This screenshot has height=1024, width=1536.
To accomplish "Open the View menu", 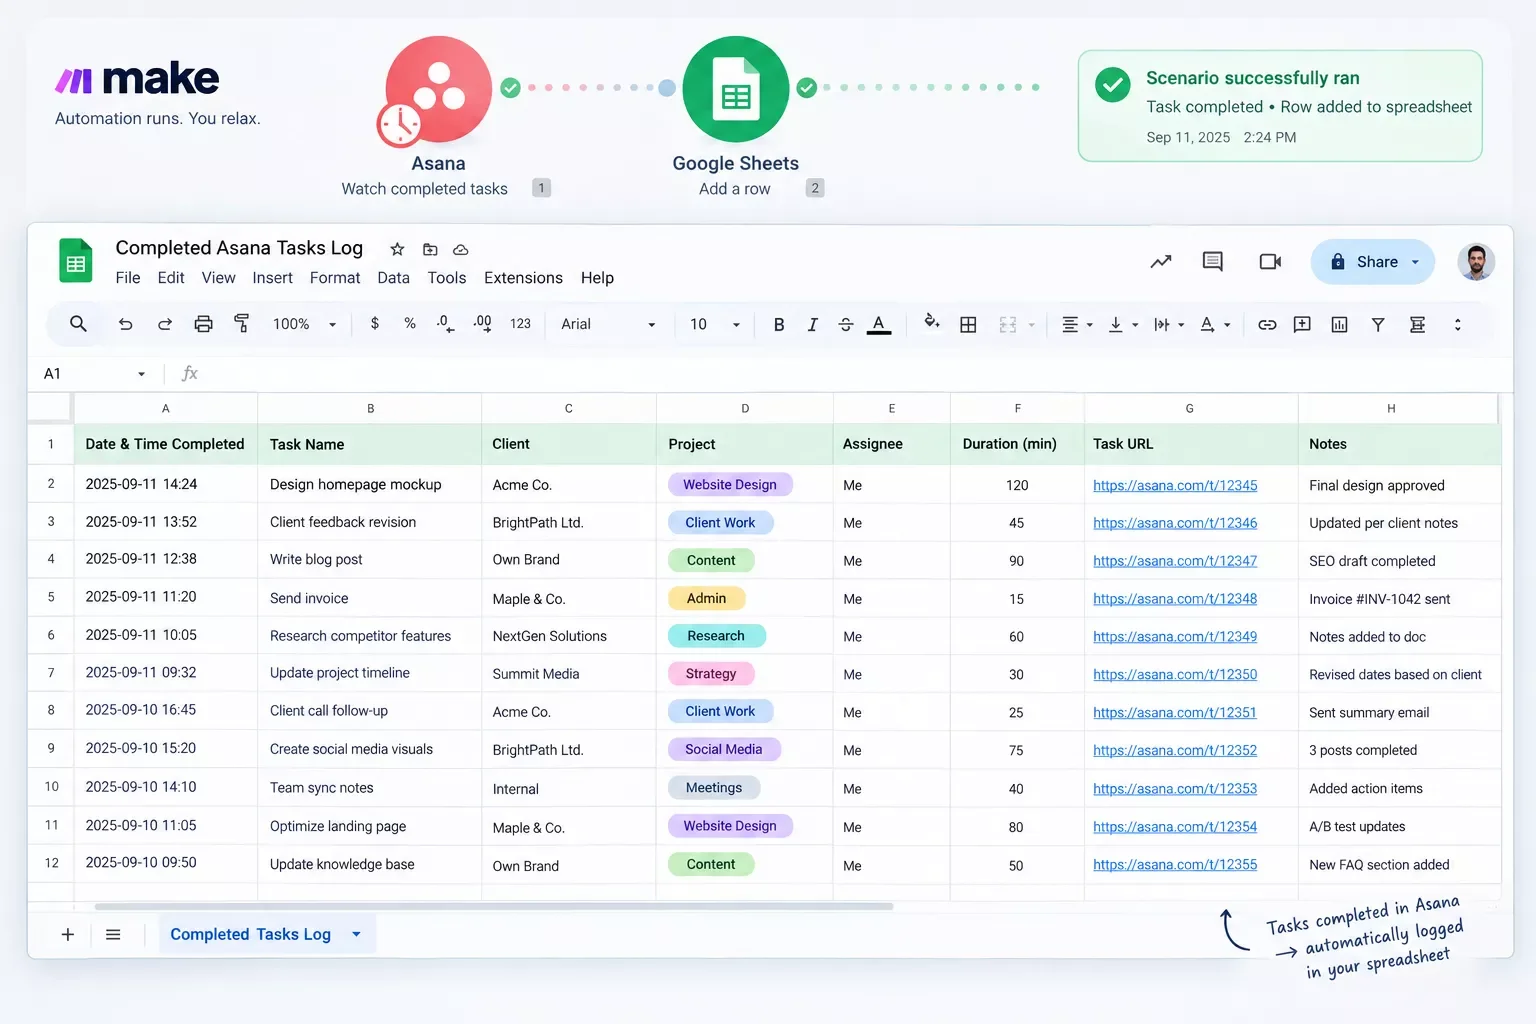I will [x=218, y=278].
